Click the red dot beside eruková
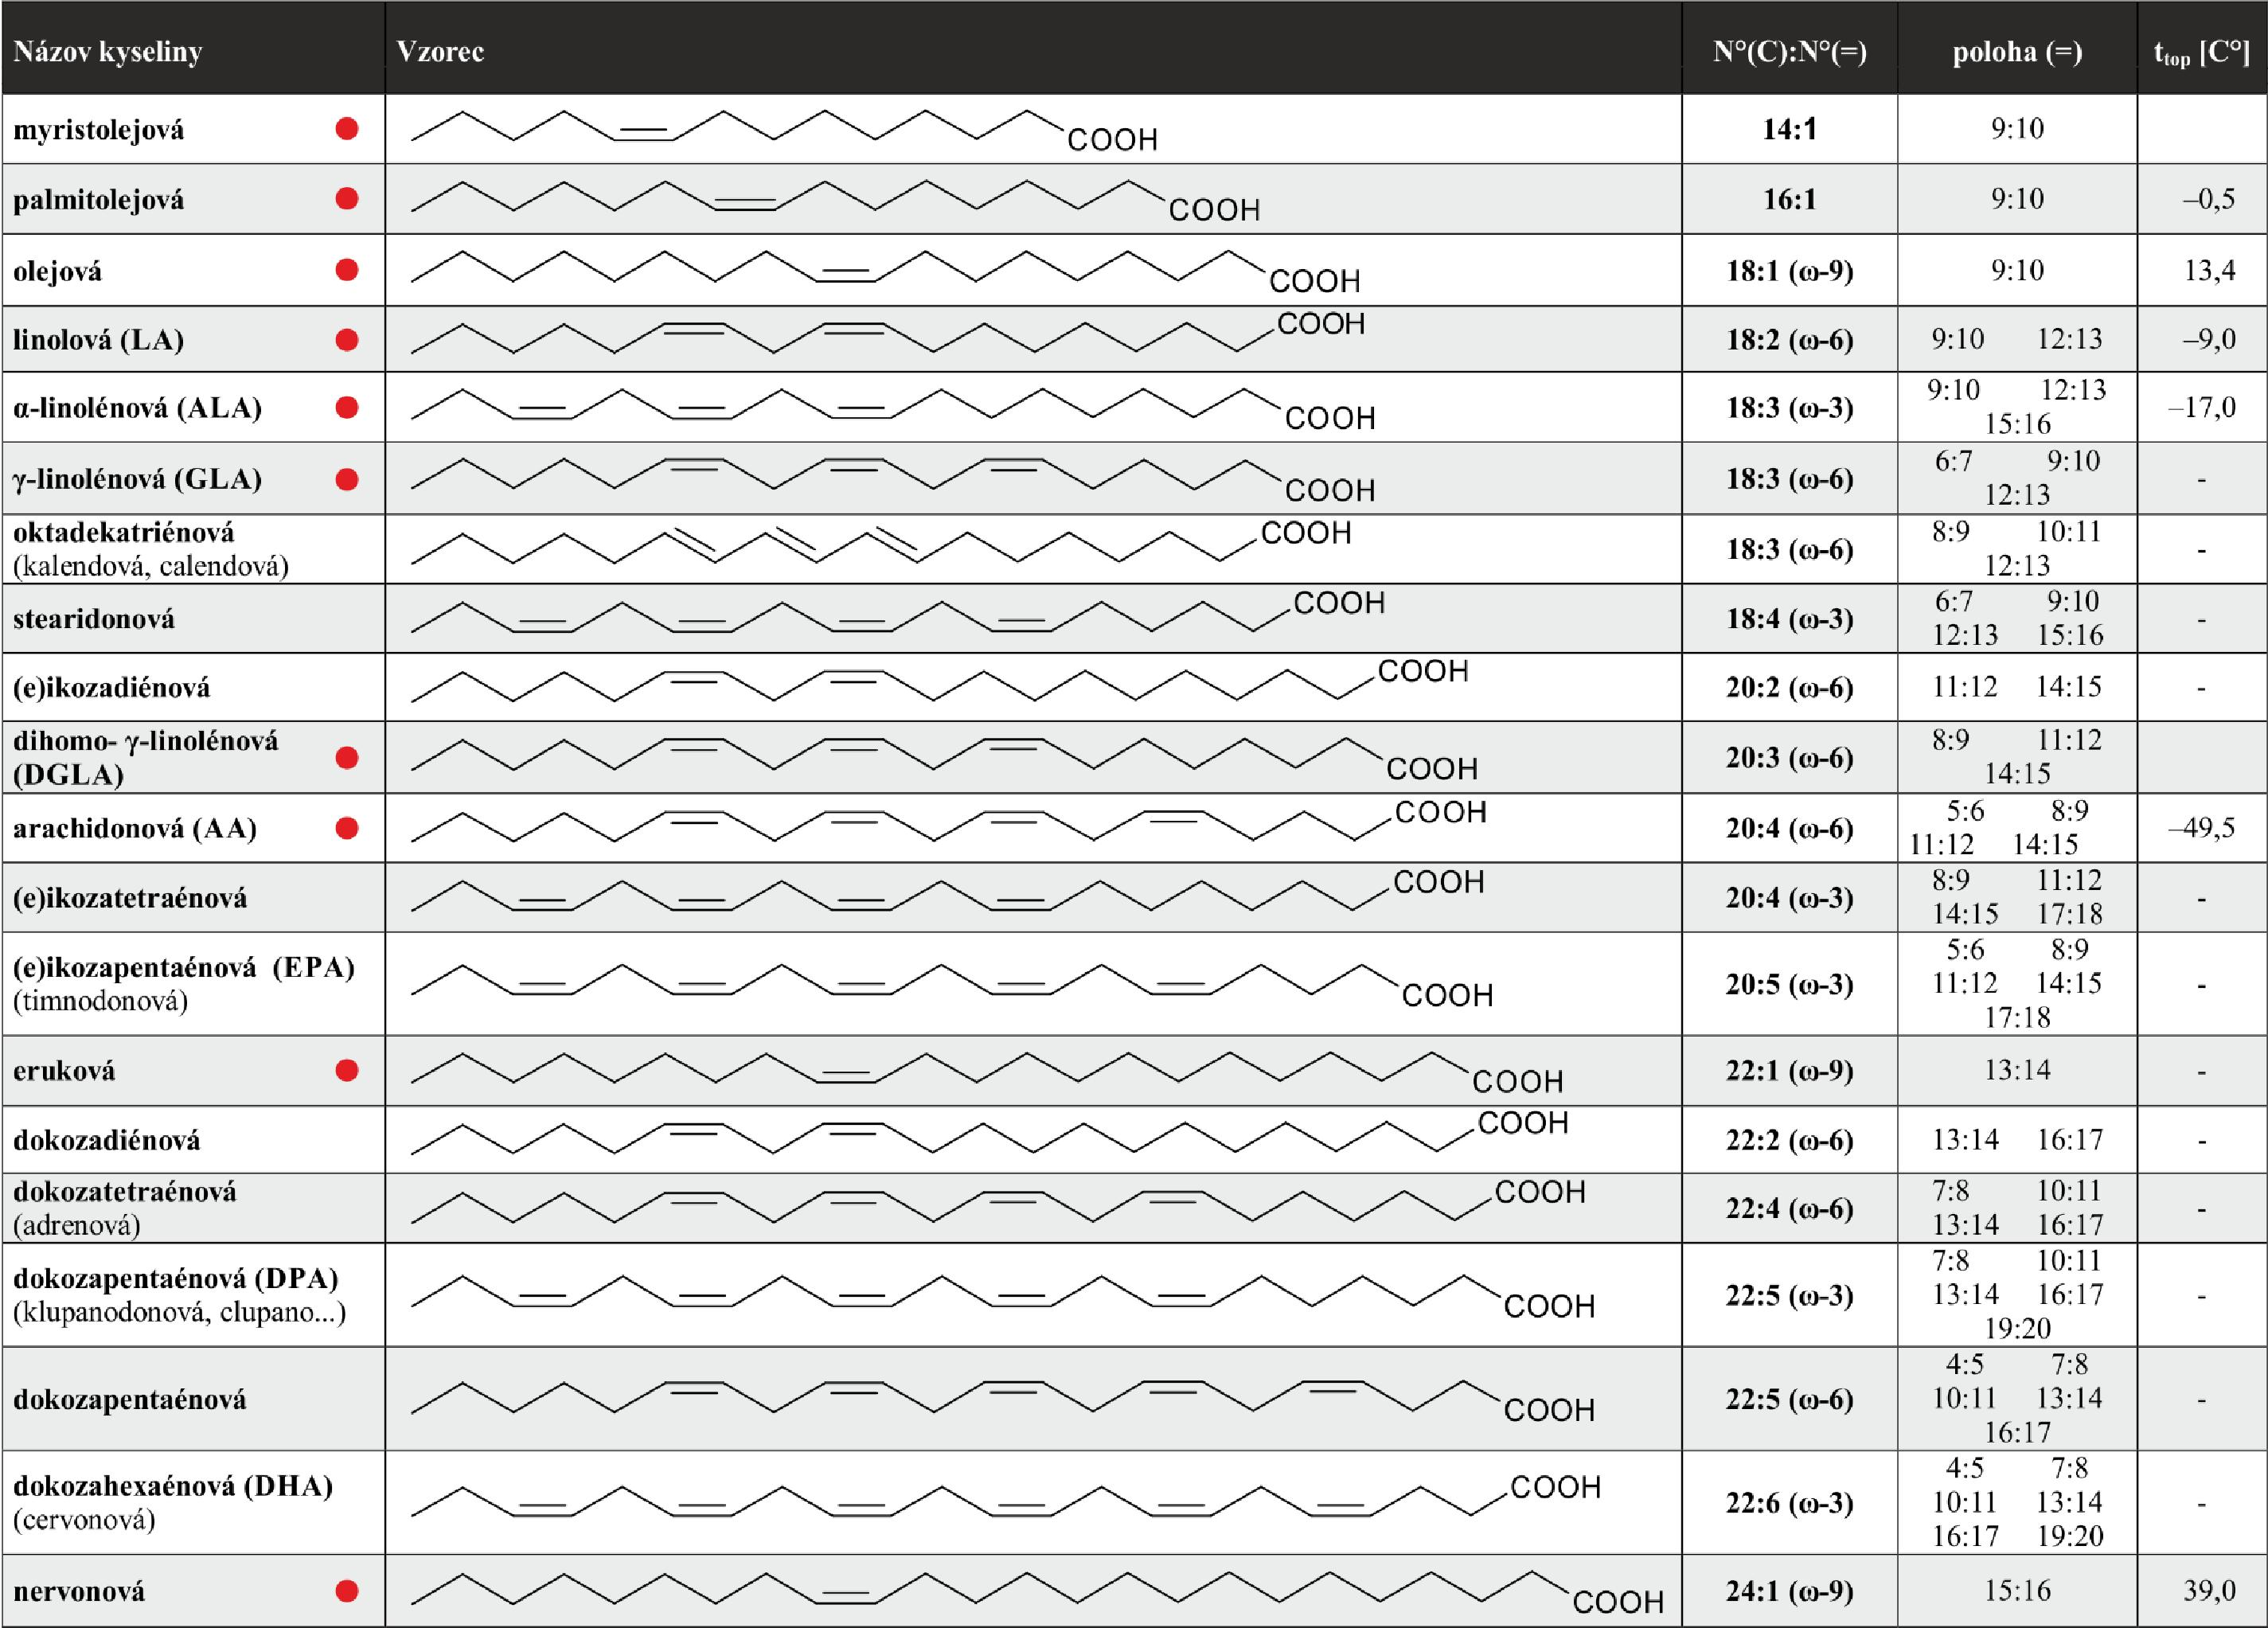The image size is (2268, 1628). click(347, 1071)
